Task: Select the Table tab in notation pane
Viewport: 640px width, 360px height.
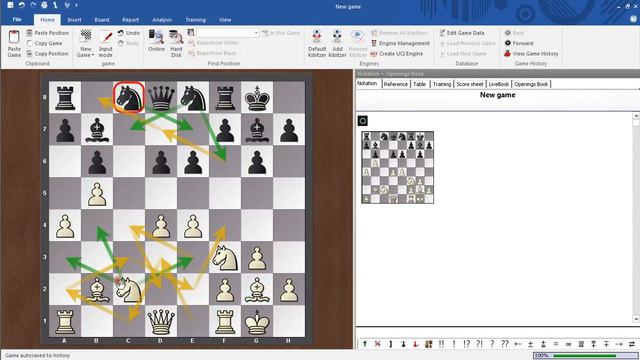Action: [x=419, y=84]
